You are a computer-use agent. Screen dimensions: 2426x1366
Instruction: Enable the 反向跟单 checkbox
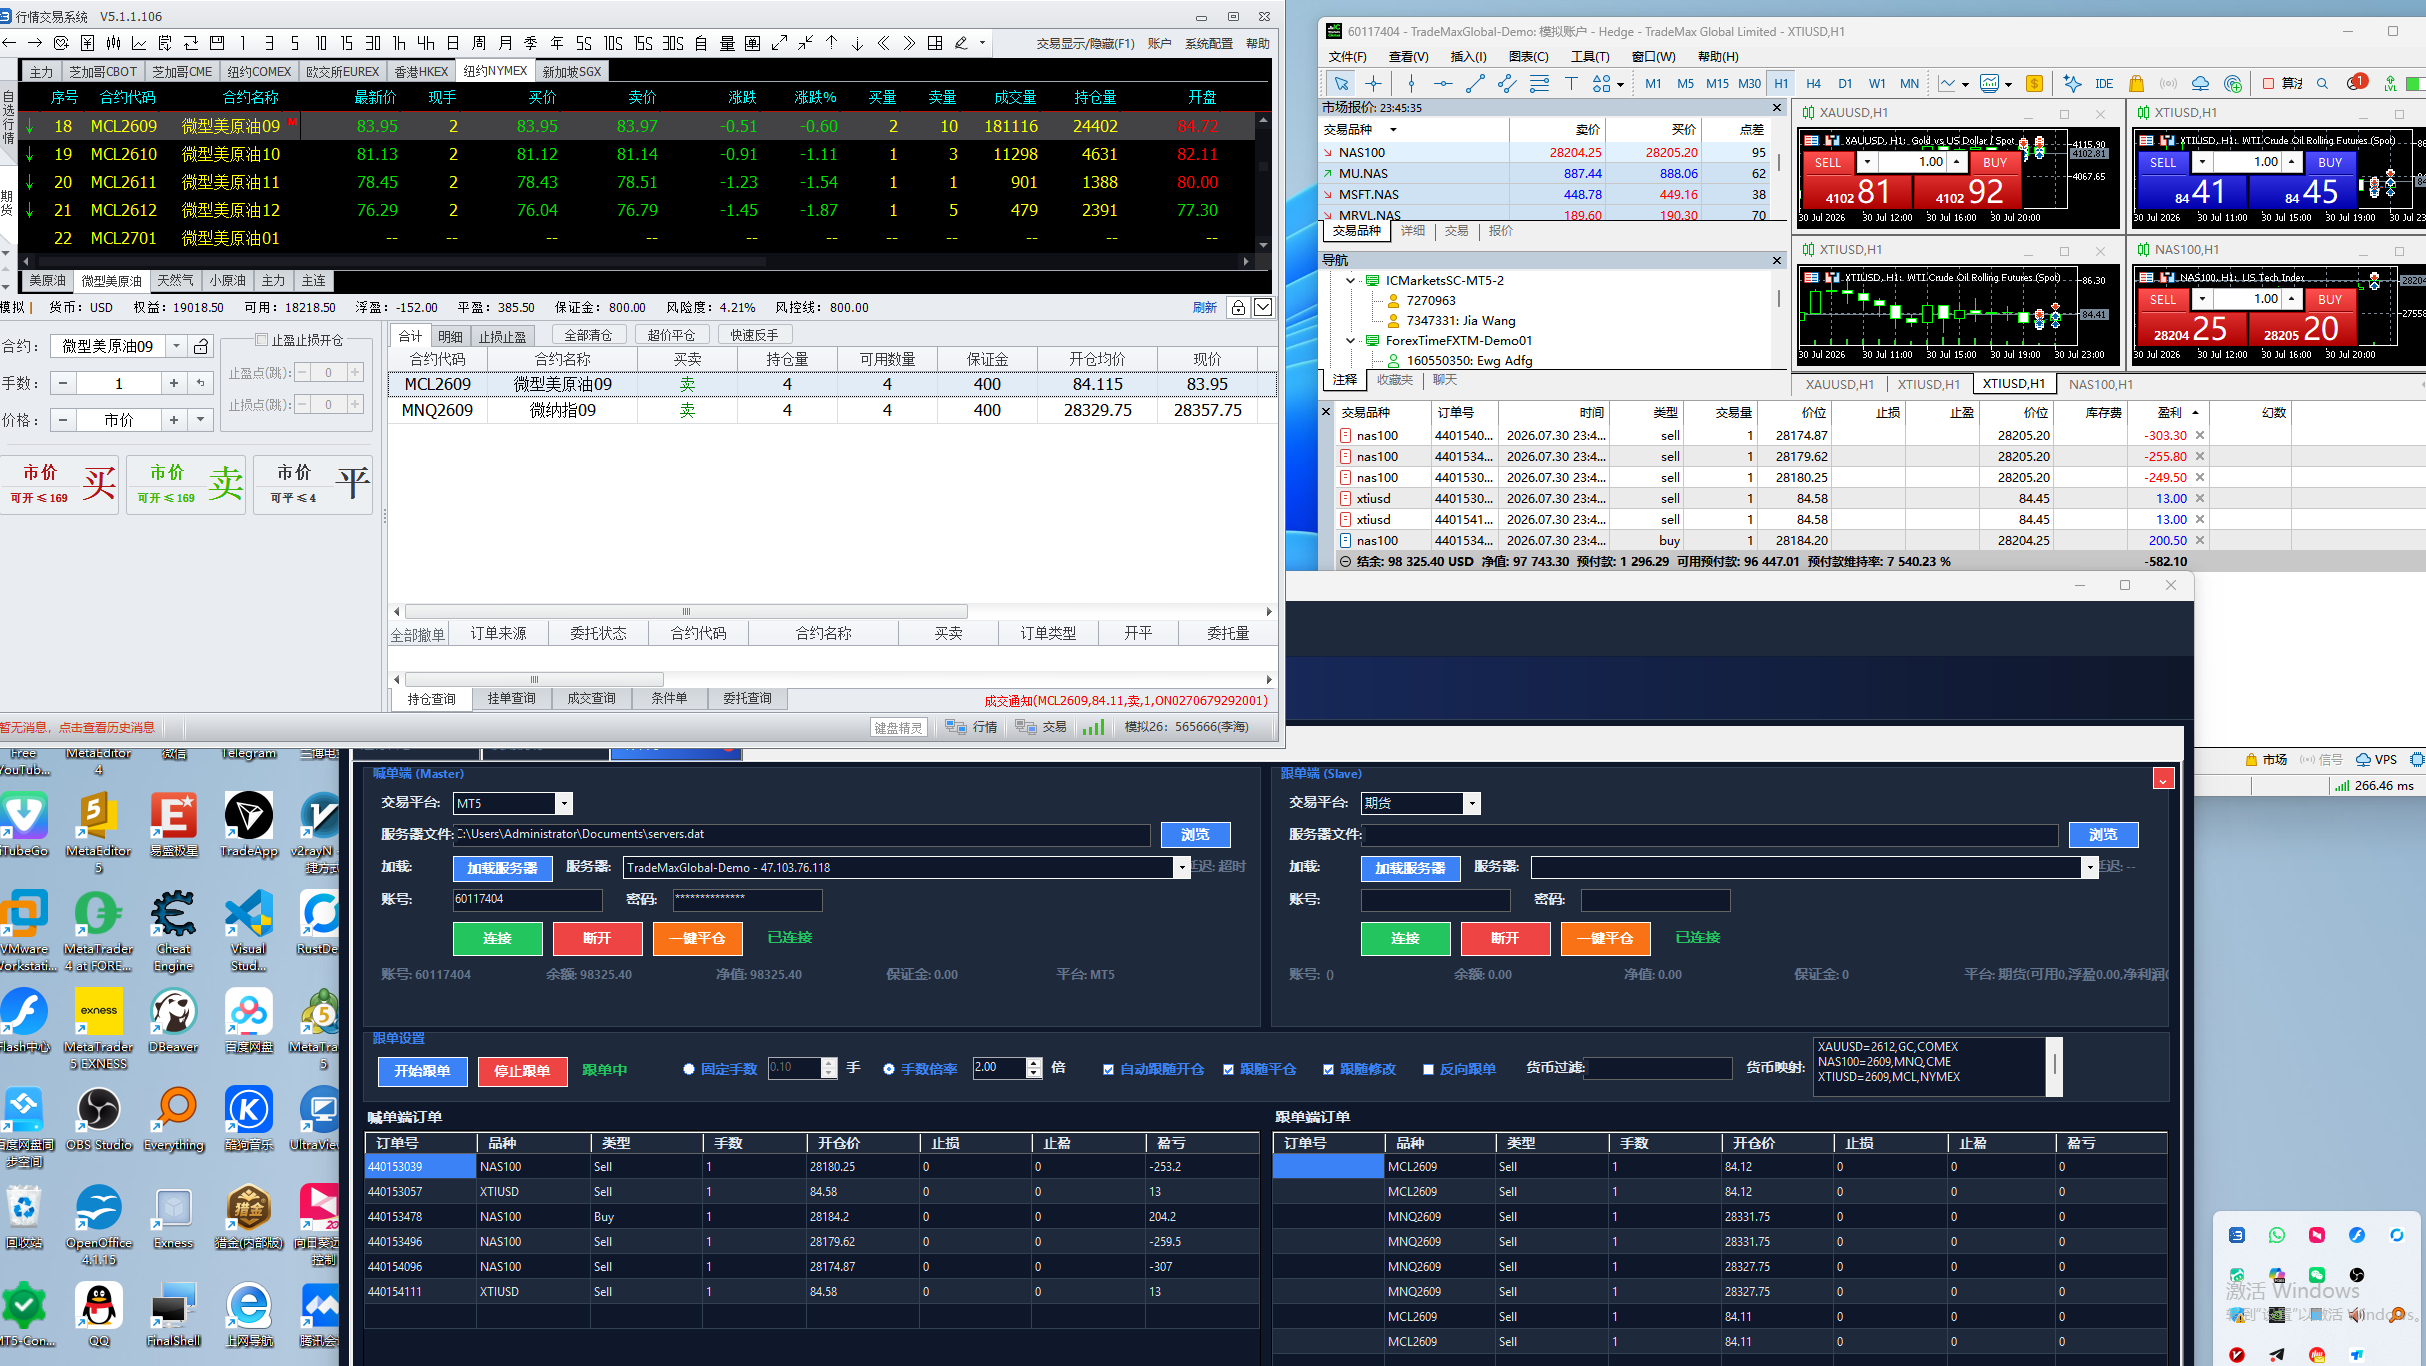[x=1428, y=1069]
